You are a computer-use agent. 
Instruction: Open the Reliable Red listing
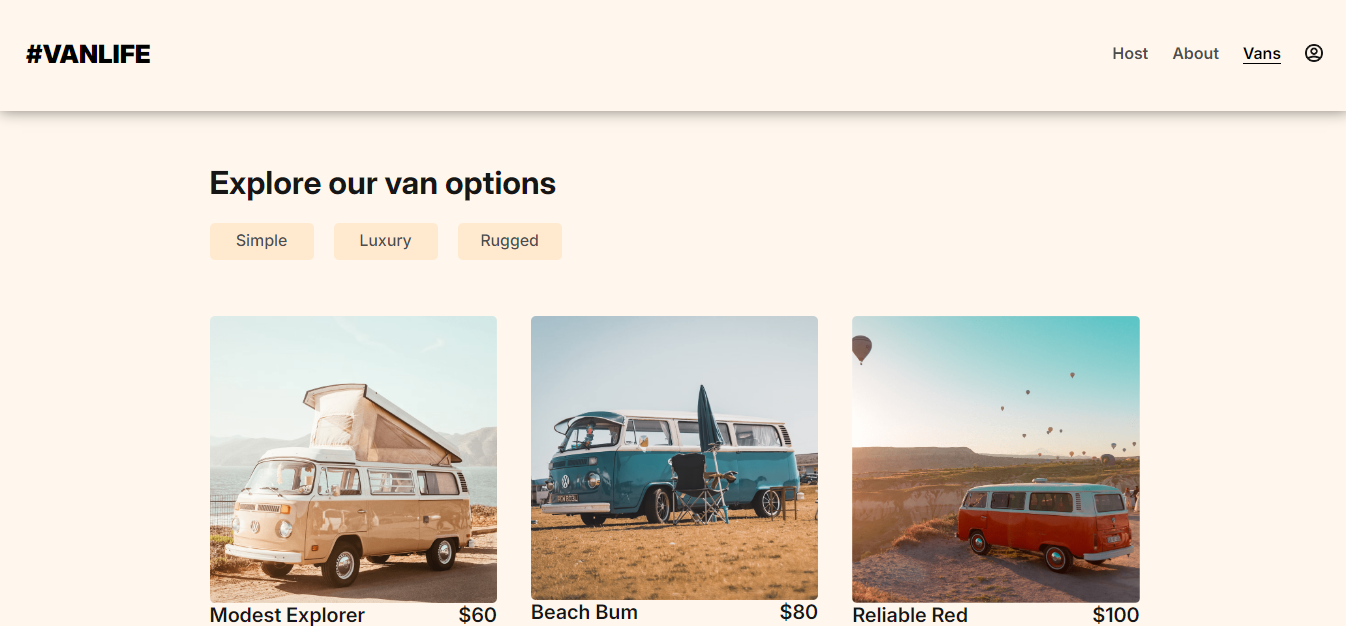click(x=910, y=615)
